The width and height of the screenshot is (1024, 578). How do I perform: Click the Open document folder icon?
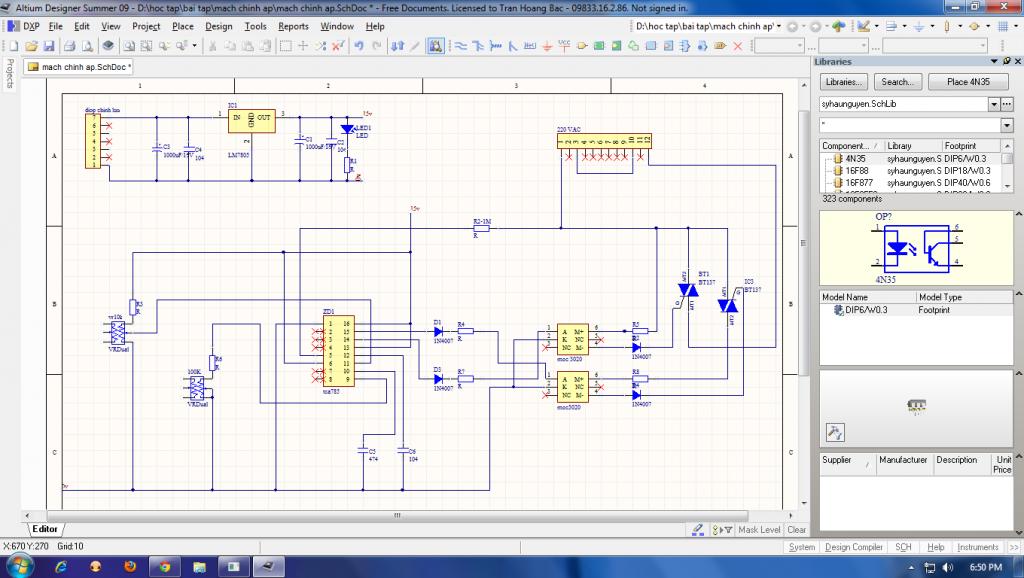31,46
